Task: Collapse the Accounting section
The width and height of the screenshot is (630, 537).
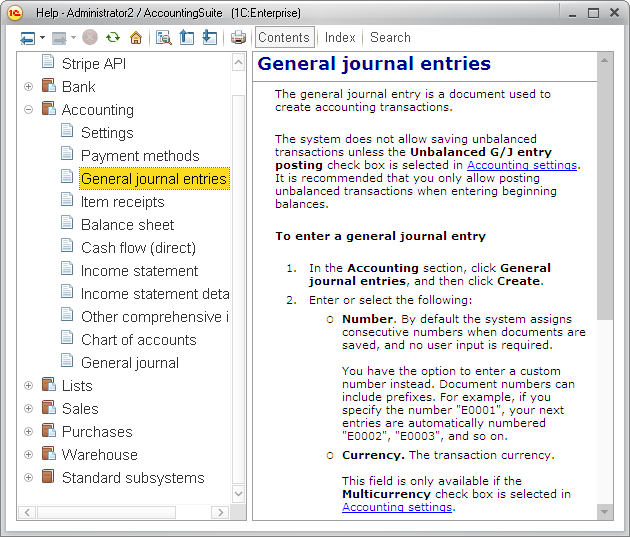Action: pos(29,109)
